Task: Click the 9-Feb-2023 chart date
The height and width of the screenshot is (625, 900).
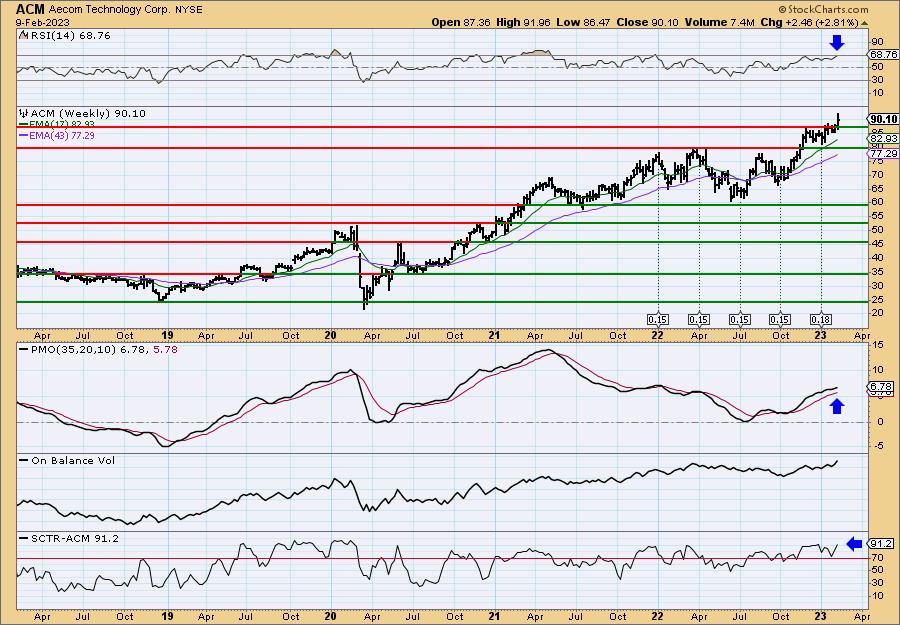Action: tap(43, 22)
